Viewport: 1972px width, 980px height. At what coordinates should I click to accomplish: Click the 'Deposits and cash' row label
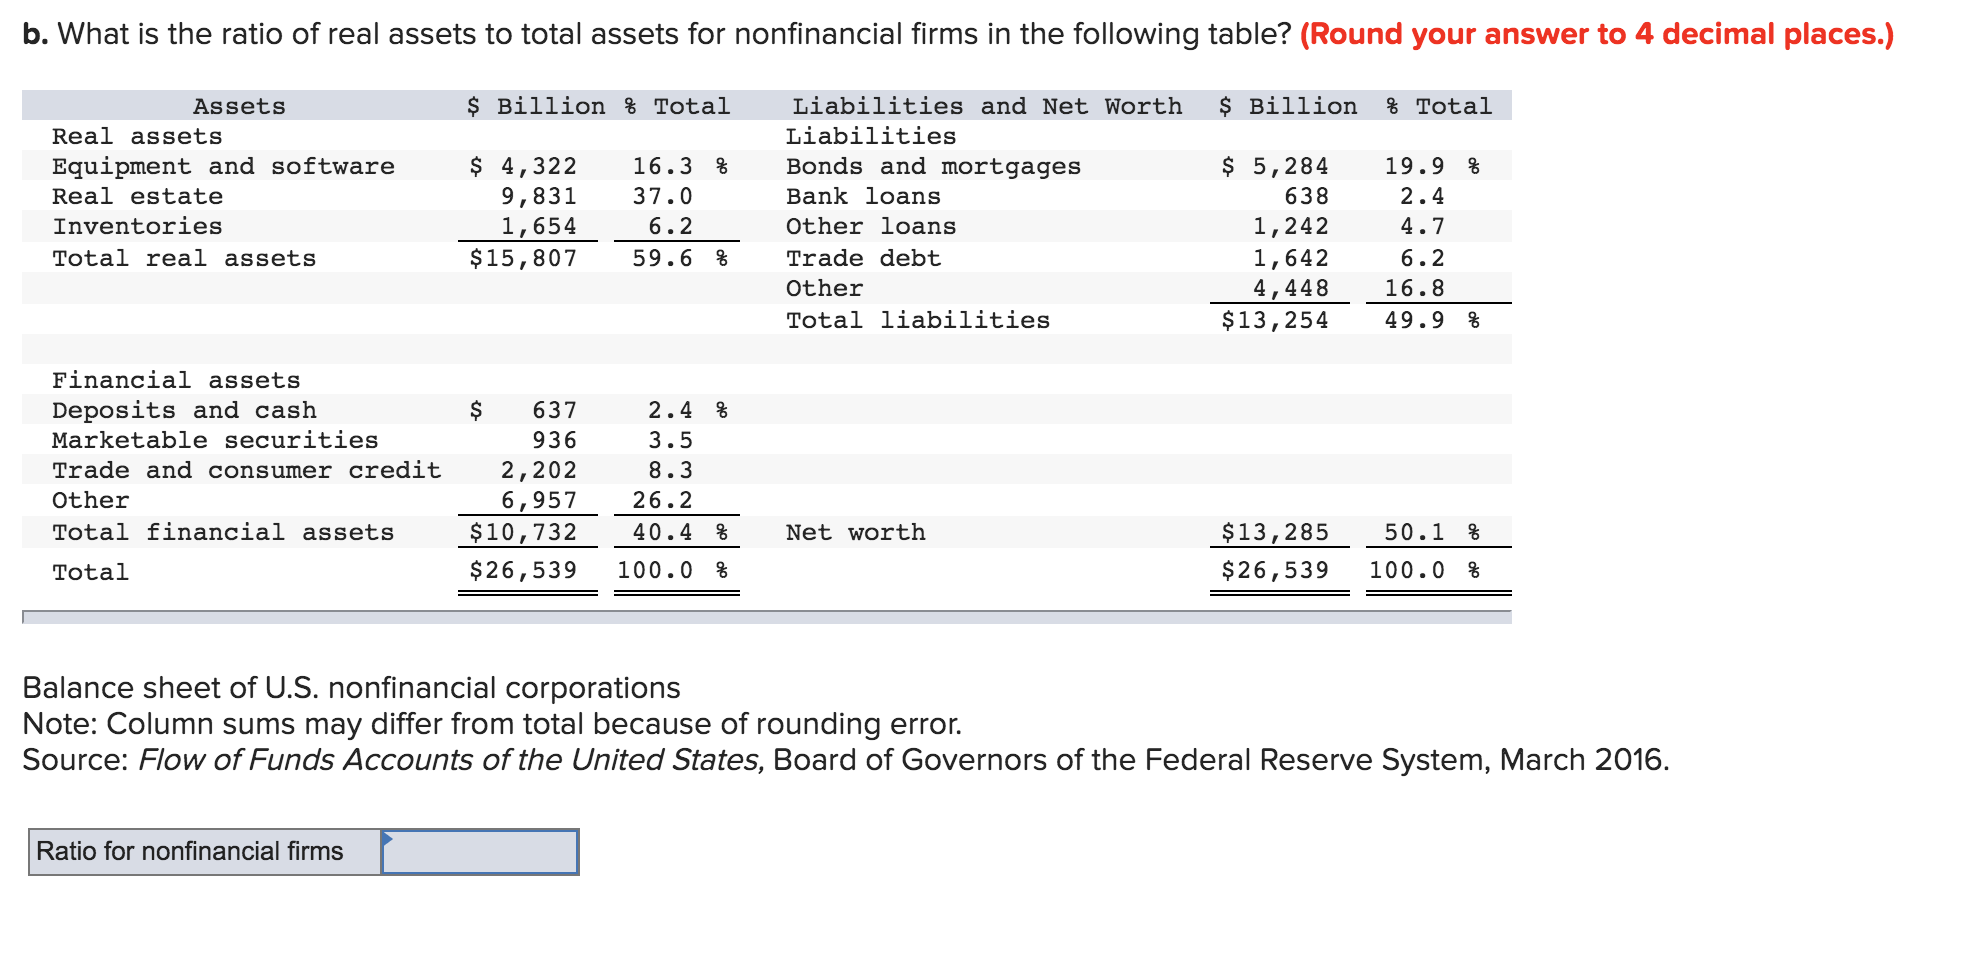[184, 410]
